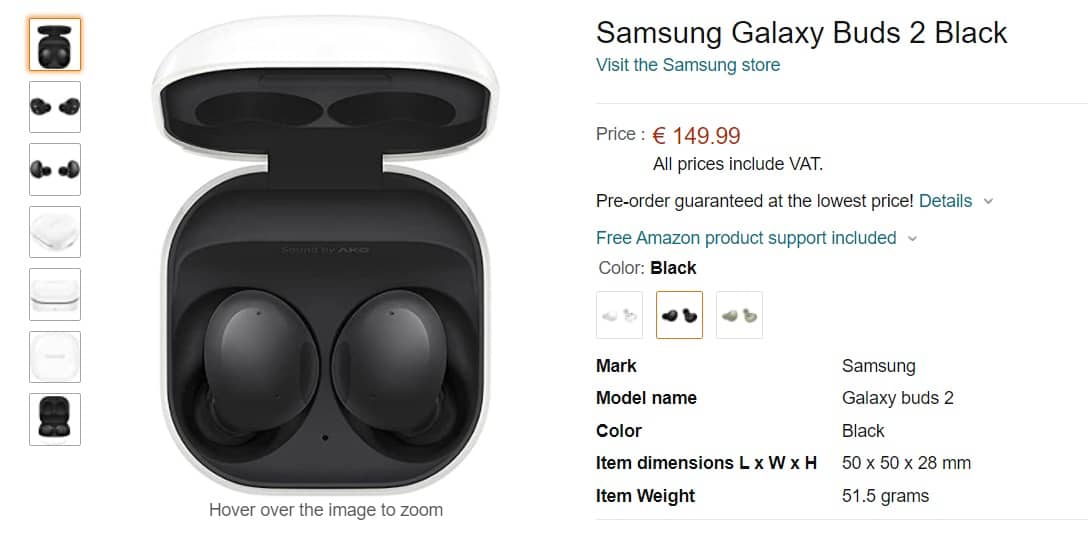1088x534 pixels.
Task: Click the Samsung Galaxy Buds 2 Black title
Action: [x=801, y=33]
